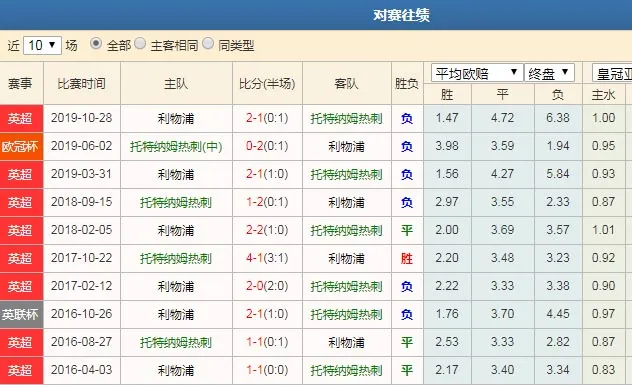Open the 4-1(3:1) score on 2017-10-22
632x387 pixels.
pos(267,258)
